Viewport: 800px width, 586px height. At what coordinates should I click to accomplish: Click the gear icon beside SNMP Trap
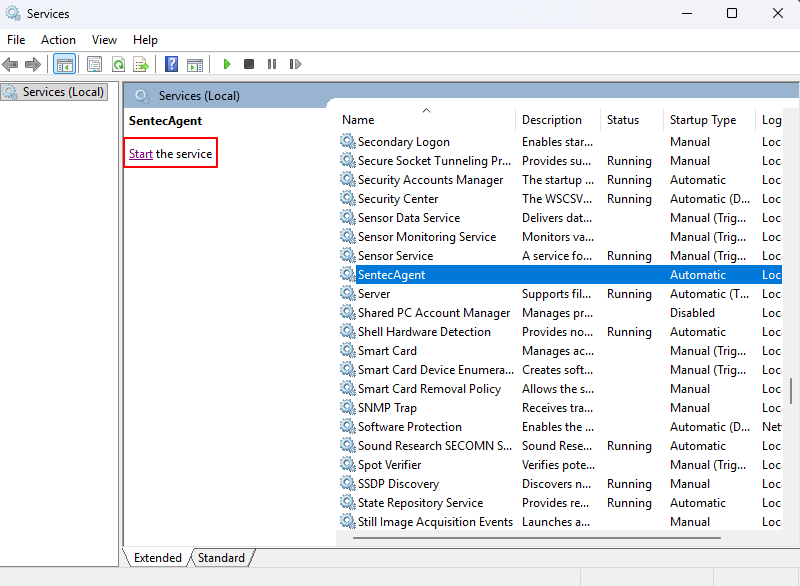(x=348, y=407)
